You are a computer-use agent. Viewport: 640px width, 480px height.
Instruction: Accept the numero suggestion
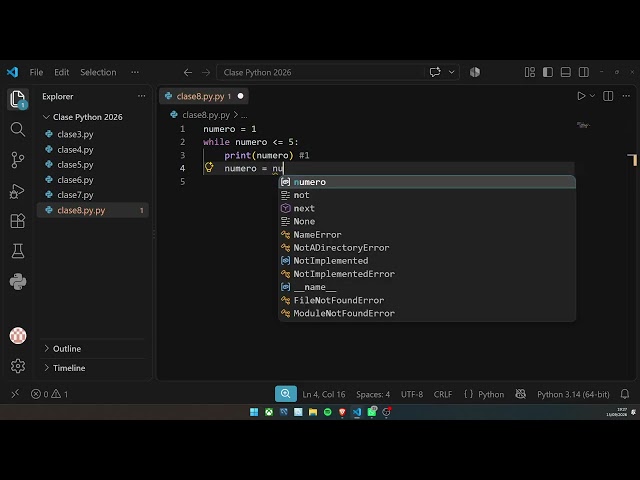point(427,182)
